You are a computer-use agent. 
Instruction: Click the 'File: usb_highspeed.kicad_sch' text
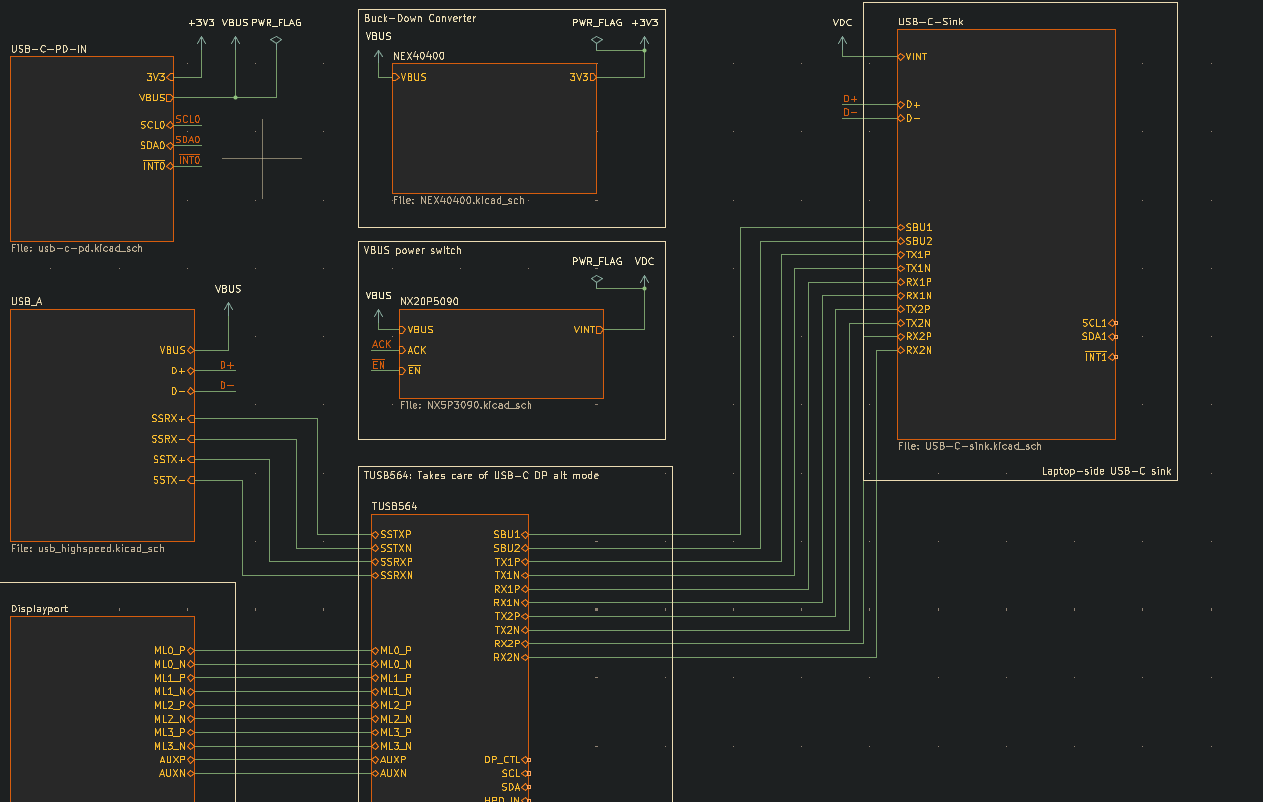[88, 548]
